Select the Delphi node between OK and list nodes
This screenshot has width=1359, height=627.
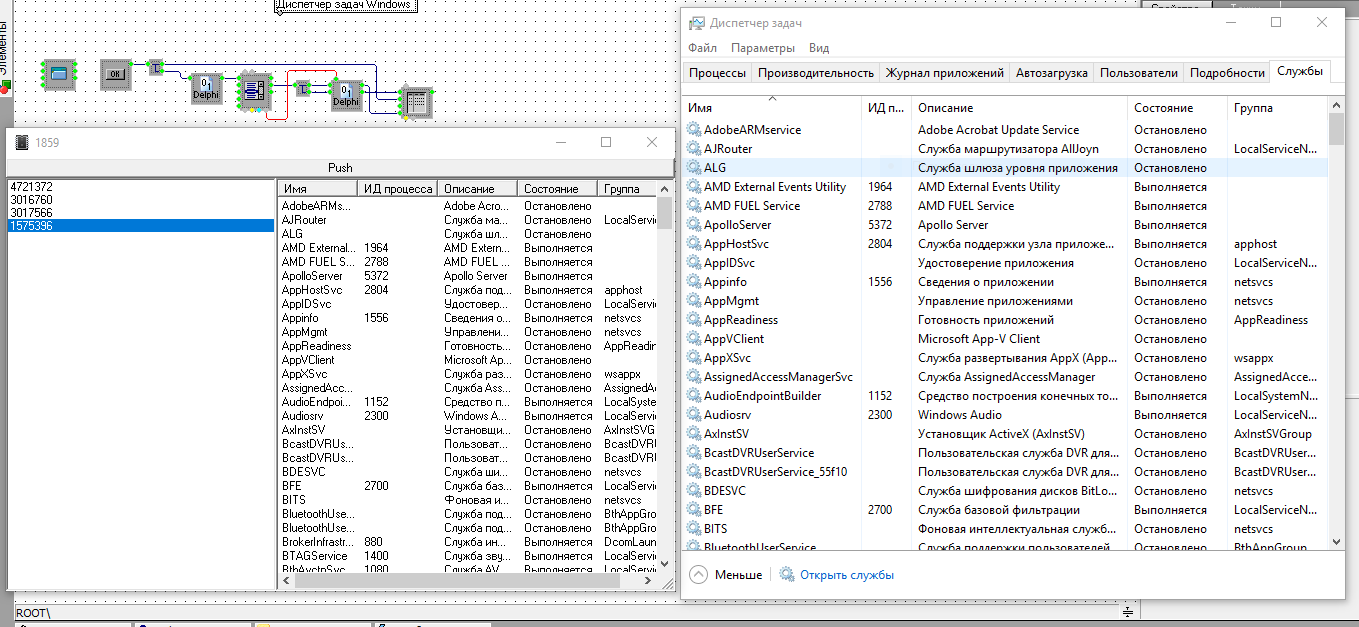[x=206, y=88]
